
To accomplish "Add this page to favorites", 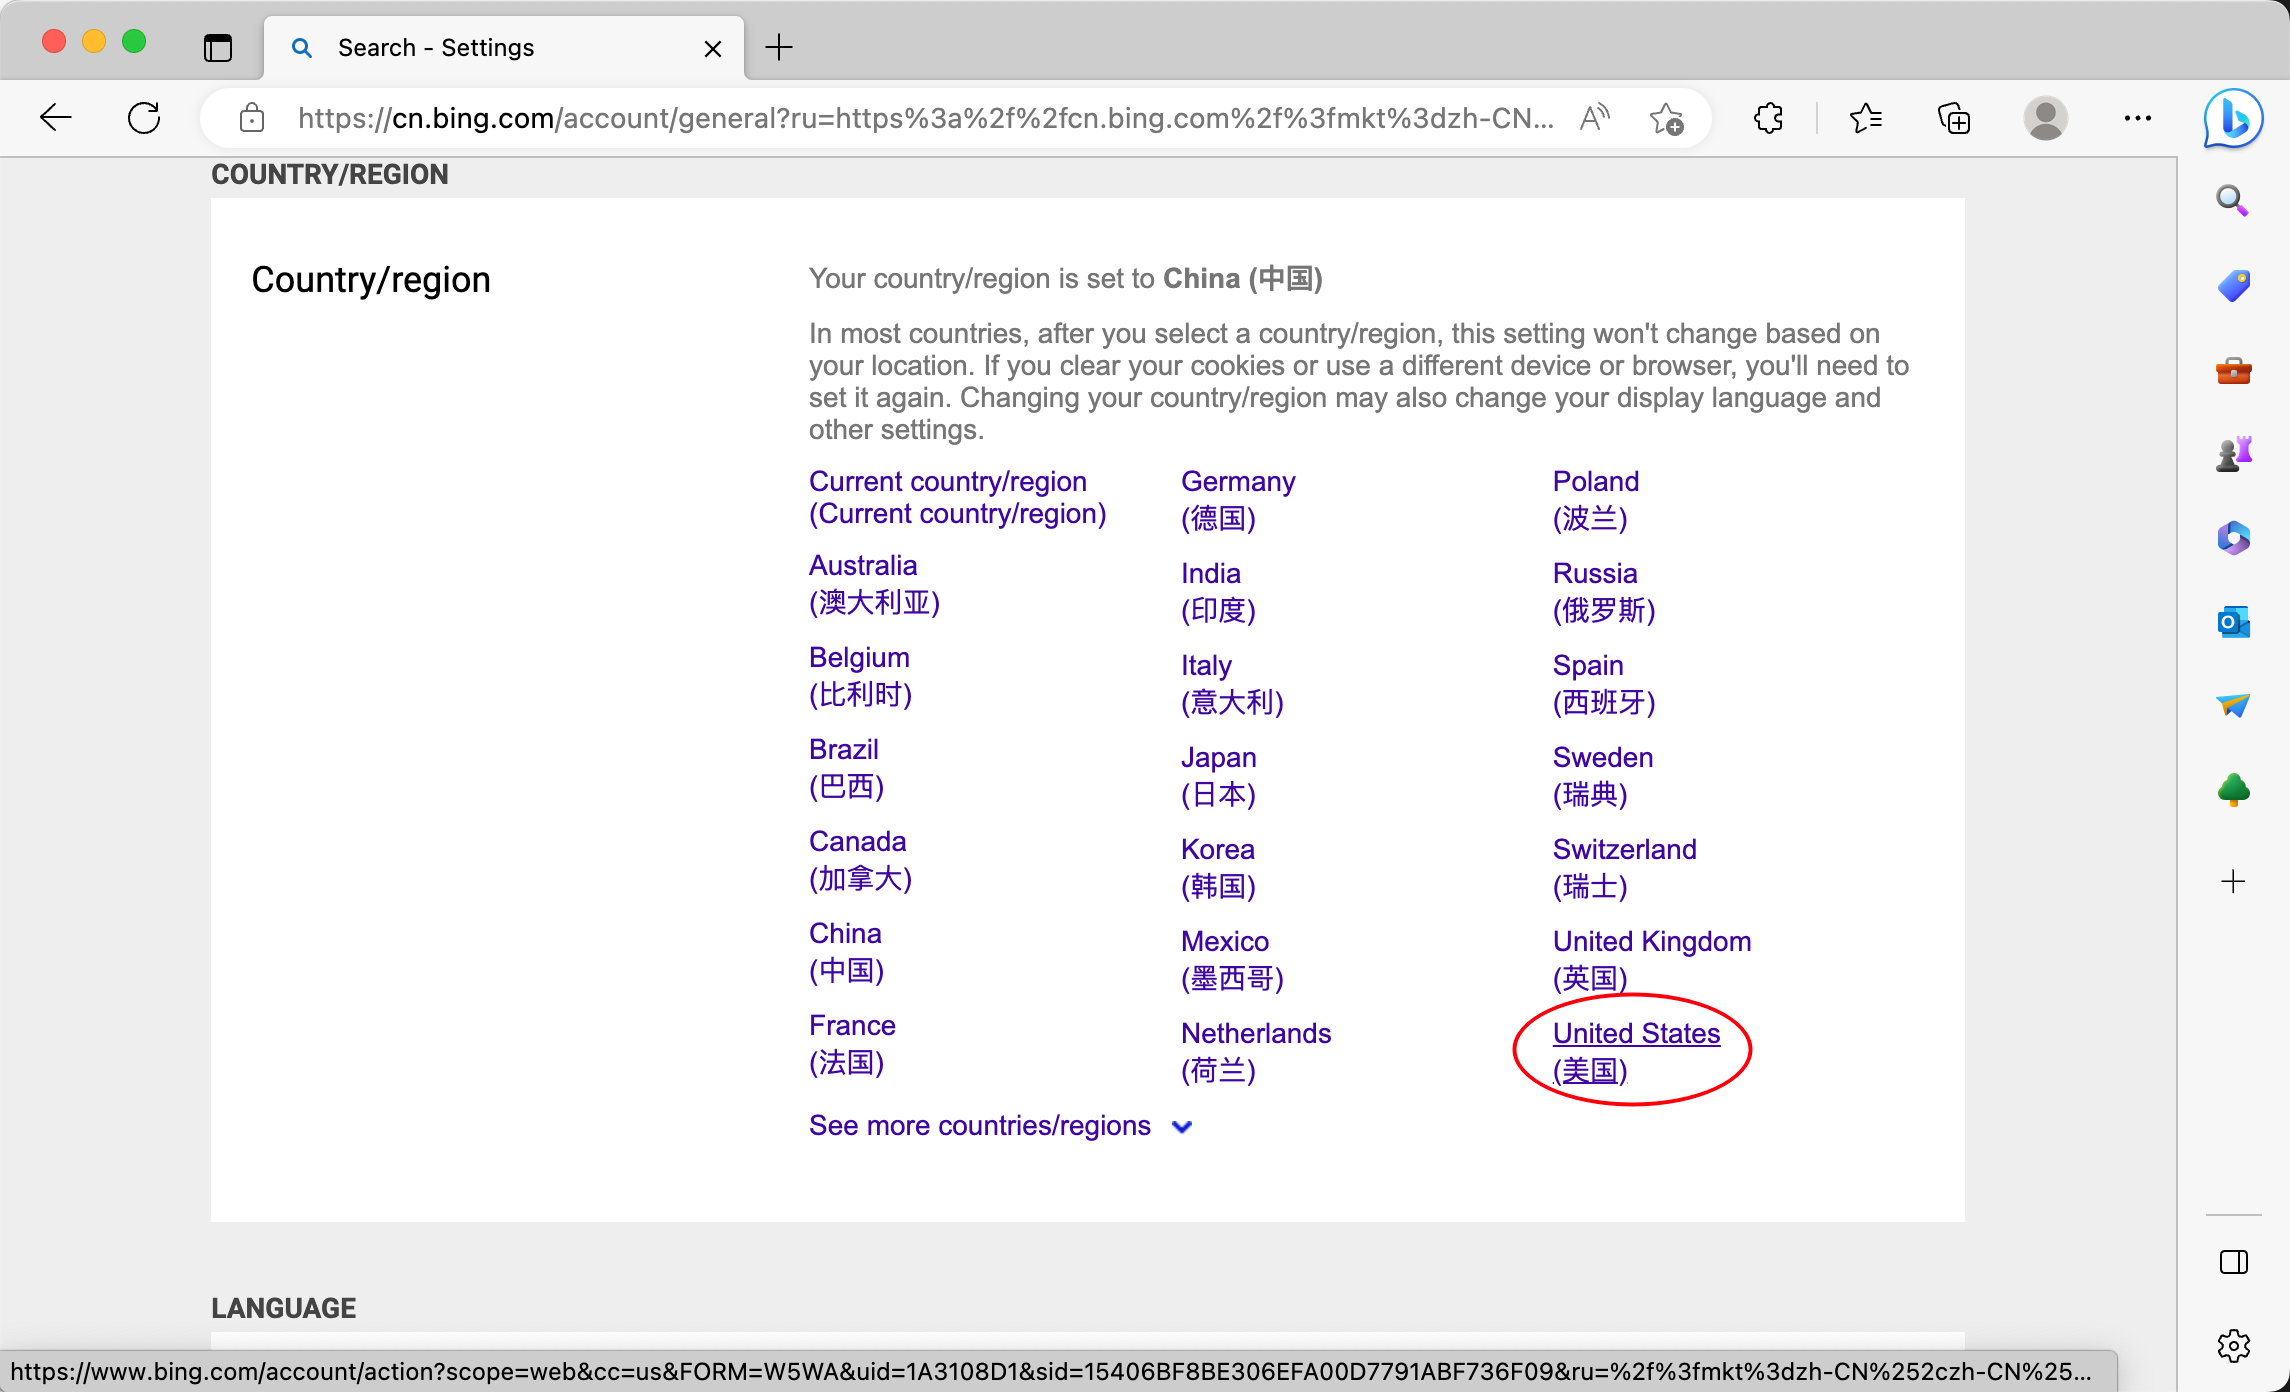I will pos(1666,118).
